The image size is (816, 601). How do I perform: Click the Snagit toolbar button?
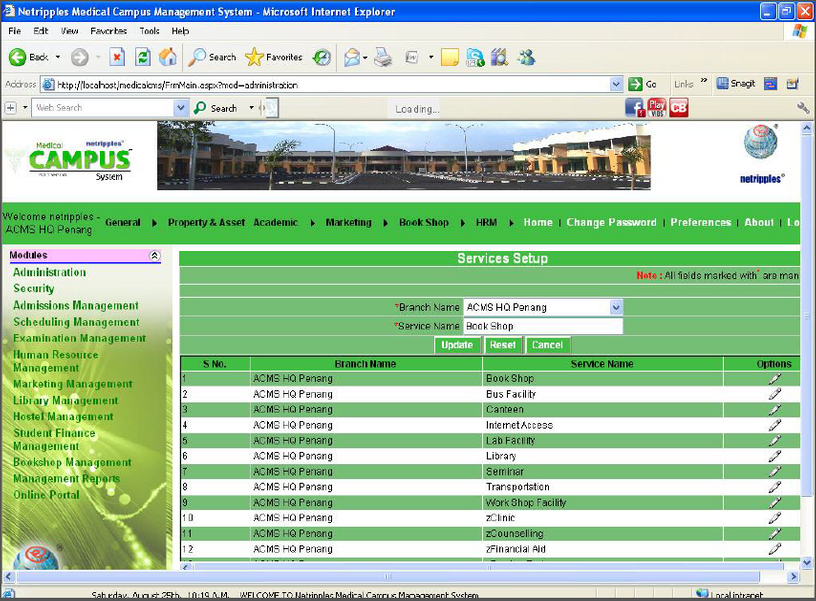(x=735, y=84)
